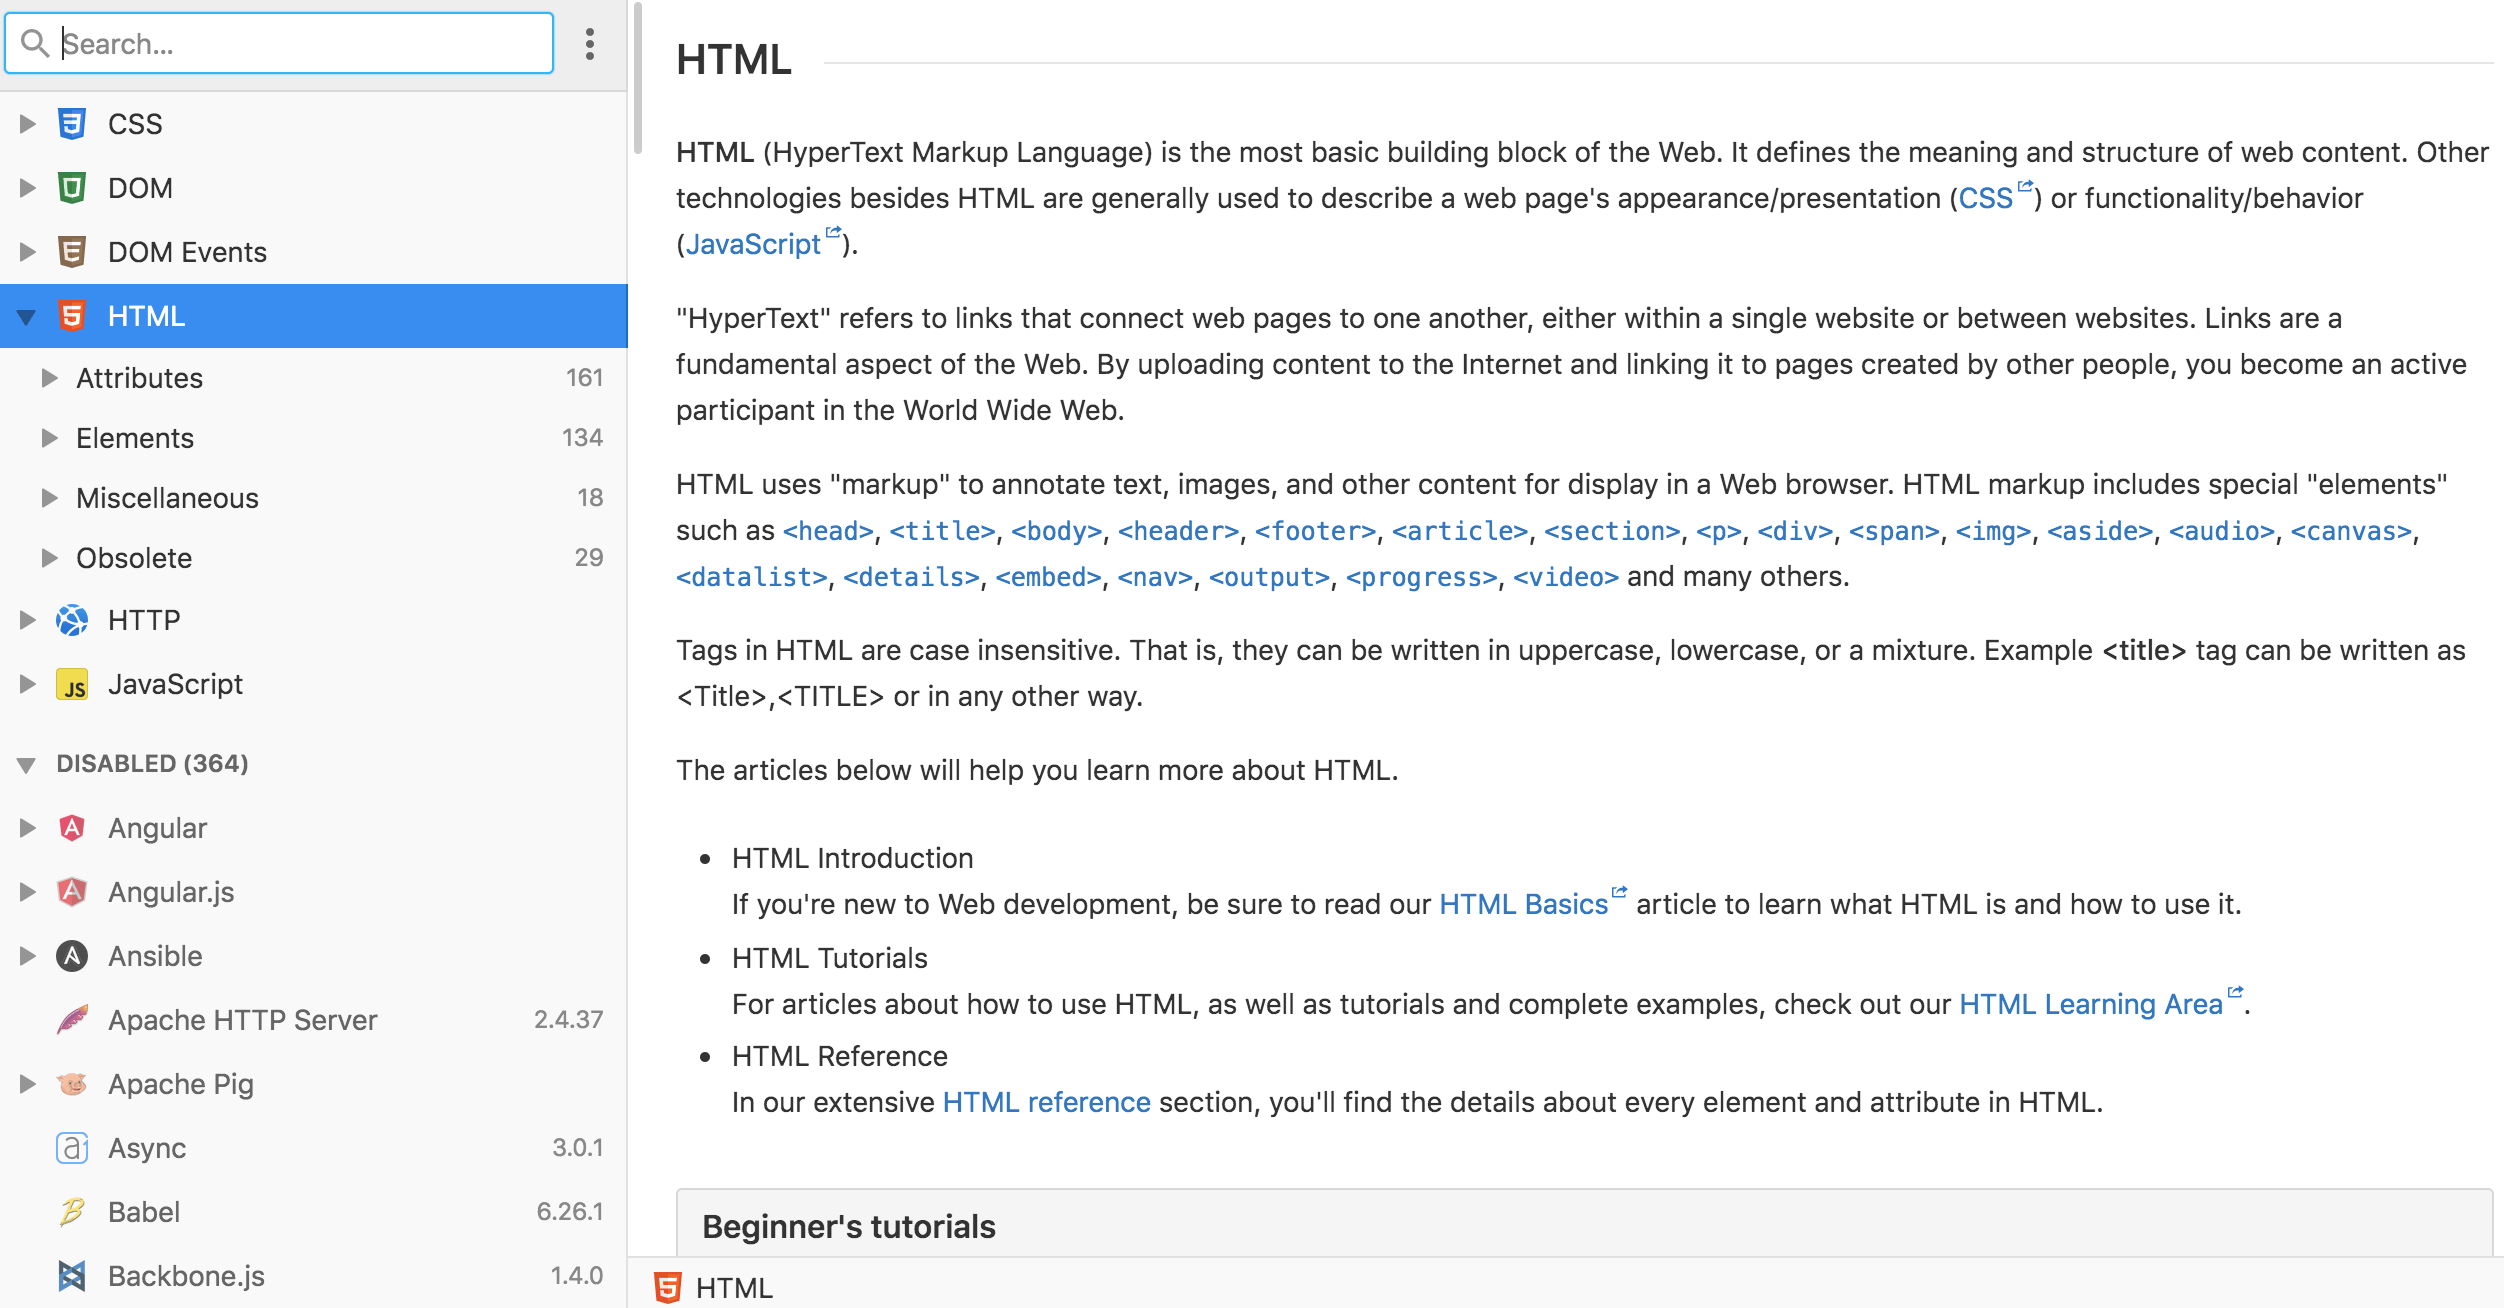2504x1308 pixels.
Task: Select the Async 3.0.1 entry
Action: (314, 1148)
